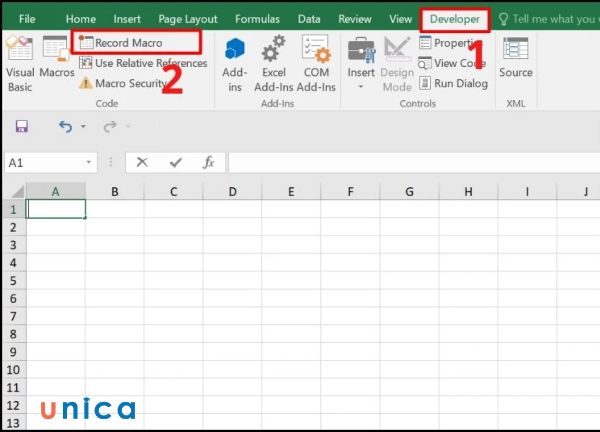This screenshot has height=432, width=600.
Task: Select cell A1
Action: tap(56, 209)
